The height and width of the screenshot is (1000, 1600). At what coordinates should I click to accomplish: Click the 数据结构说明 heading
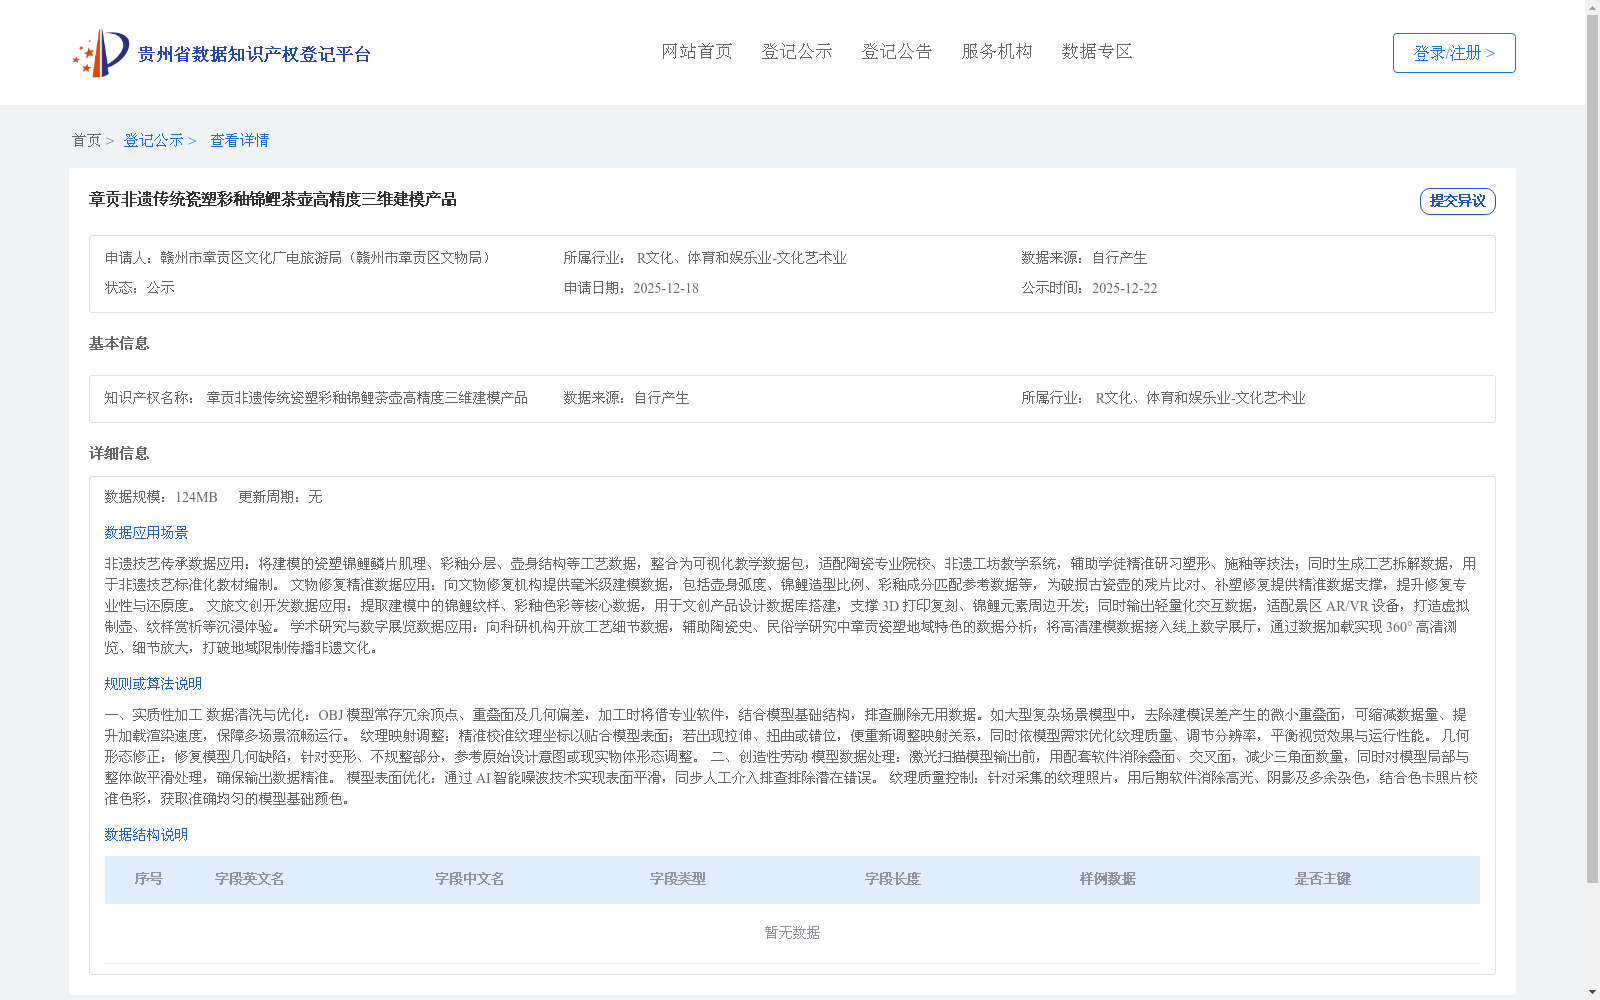146,835
